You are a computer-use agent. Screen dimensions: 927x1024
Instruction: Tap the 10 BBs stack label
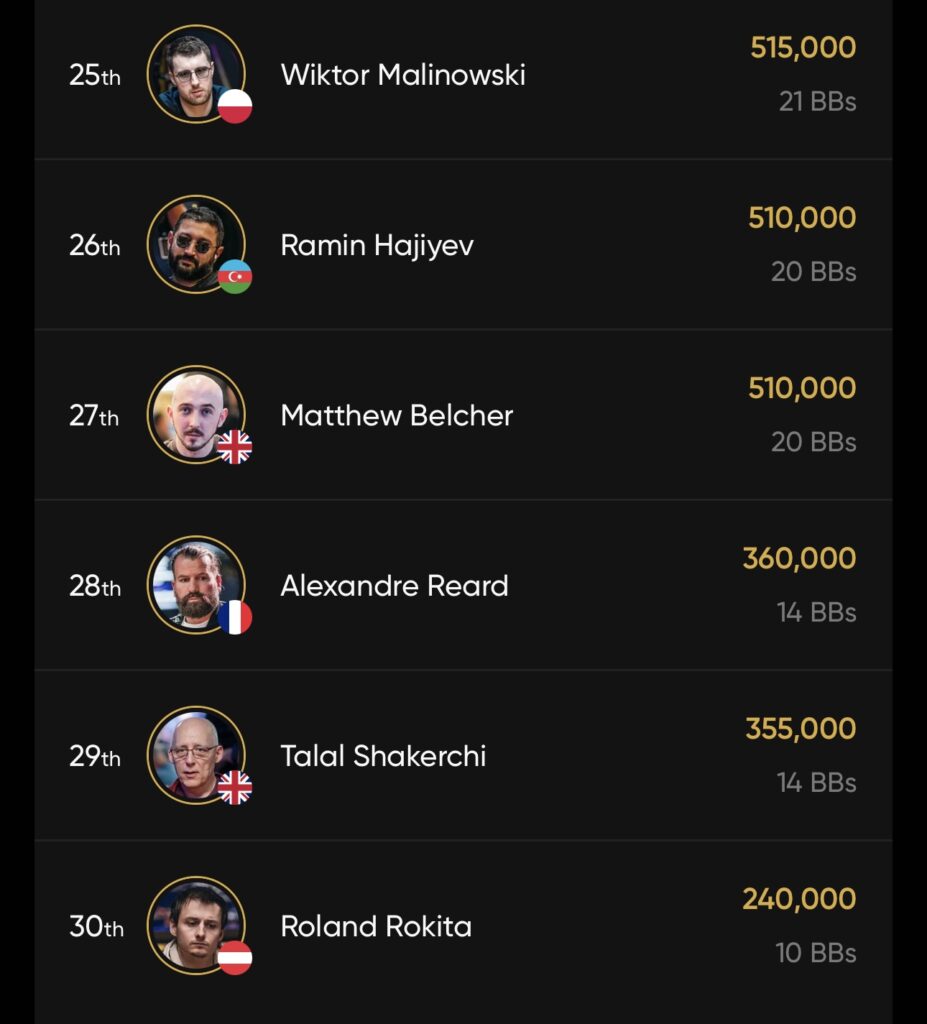click(816, 953)
